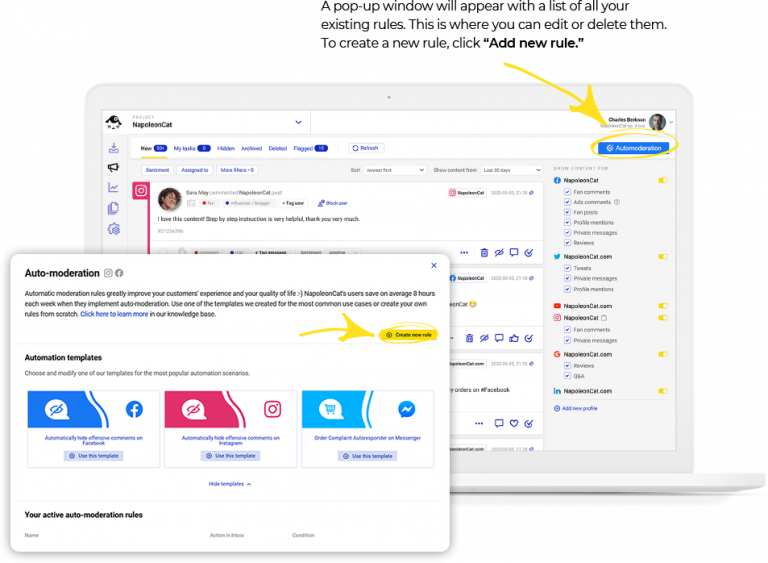The image size is (768, 563).
Task: Open Click here to learn more link
Action: pyautogui.click(x=114, y=314)
